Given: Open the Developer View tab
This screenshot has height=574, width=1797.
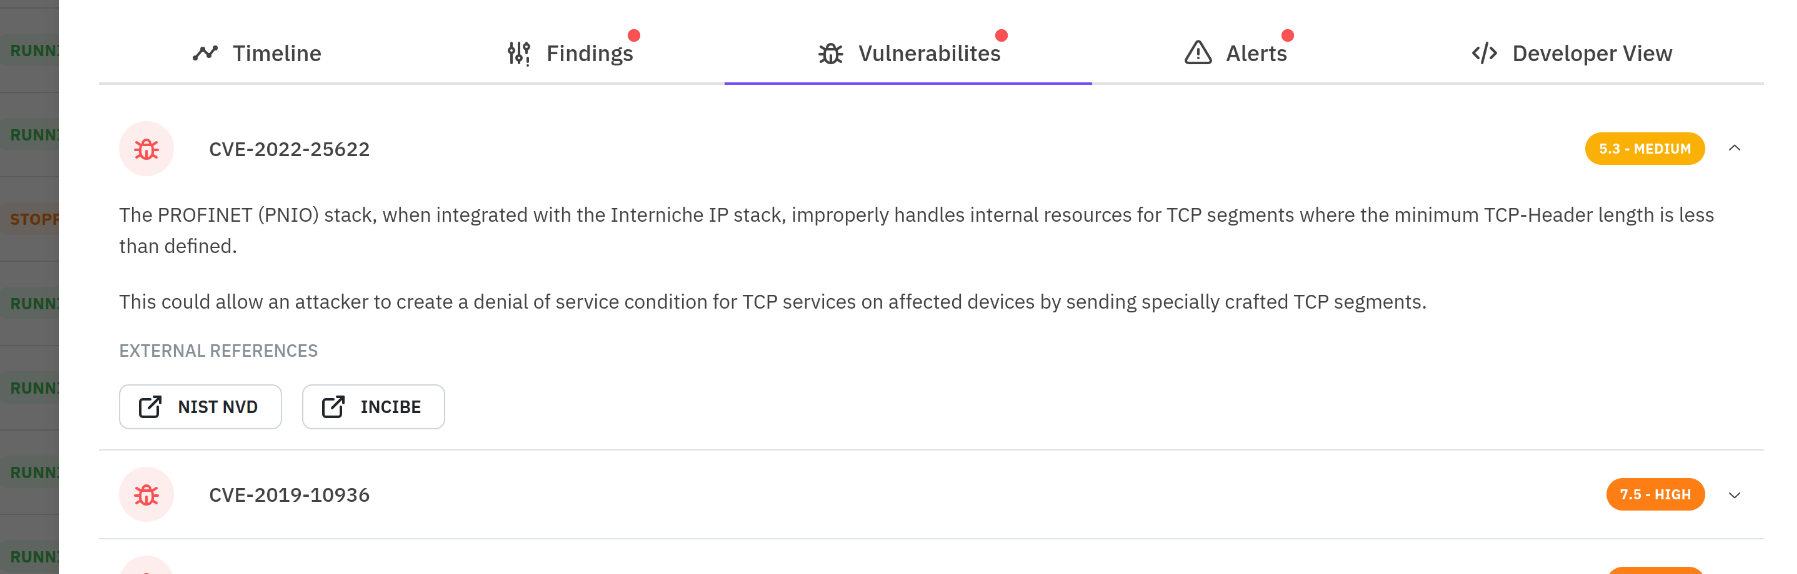Looking at the screenshot, I should (1591, 54).
